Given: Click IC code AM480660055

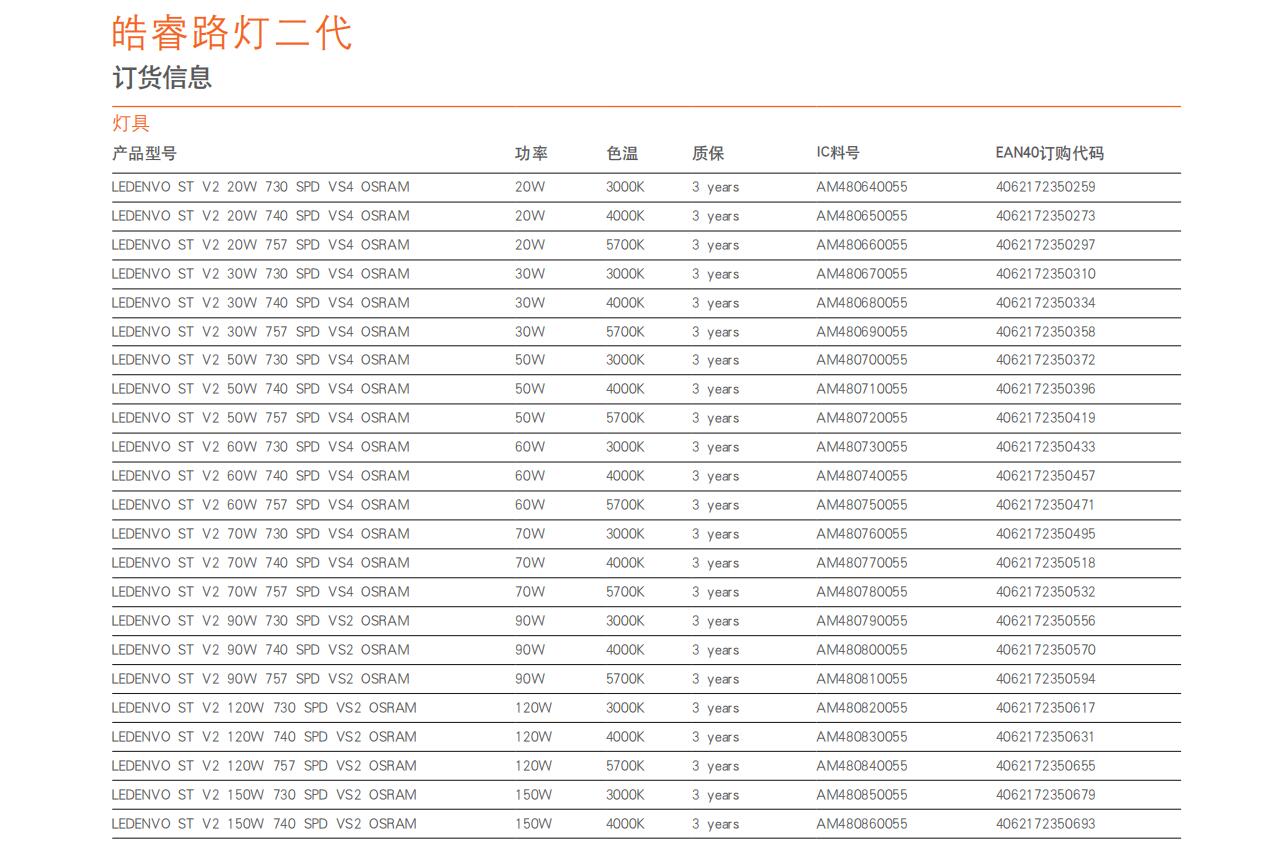Looking at the screenshot, I should [x=862, y=245].
